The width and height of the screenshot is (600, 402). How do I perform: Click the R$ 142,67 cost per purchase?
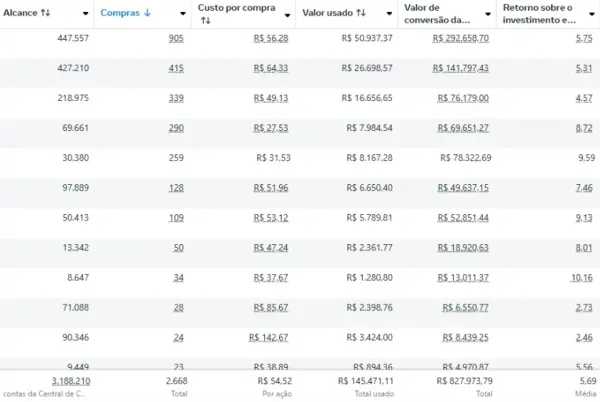(x=268, y=338)
